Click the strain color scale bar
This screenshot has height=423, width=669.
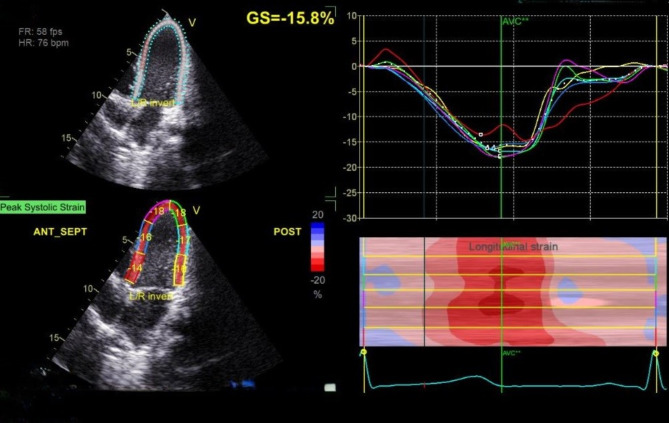click(317, 247)
